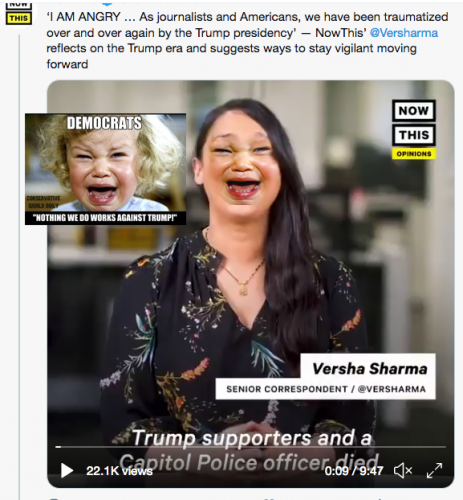This screenshot has height=500, width=463.
Task: Play the NowThis video
Action: (67, 471)
